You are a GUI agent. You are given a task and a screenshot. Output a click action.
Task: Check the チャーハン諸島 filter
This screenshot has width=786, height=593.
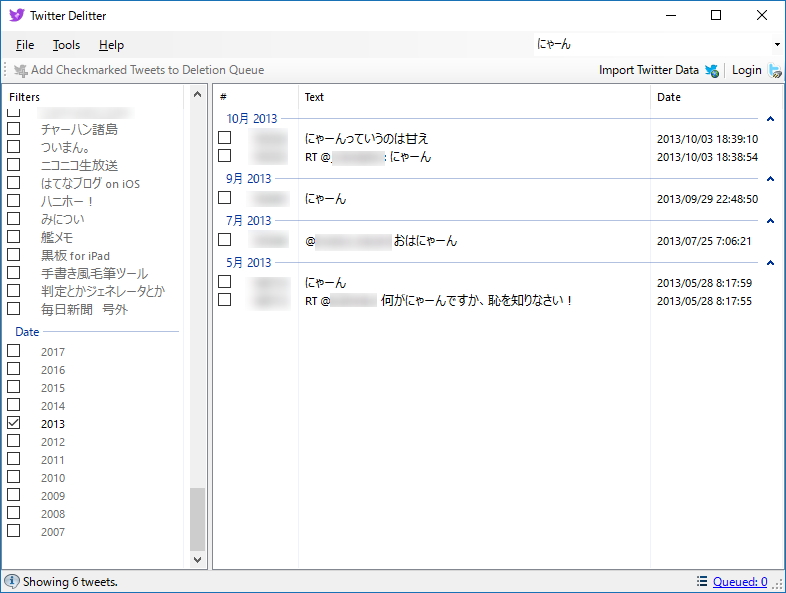pos(14,129)
